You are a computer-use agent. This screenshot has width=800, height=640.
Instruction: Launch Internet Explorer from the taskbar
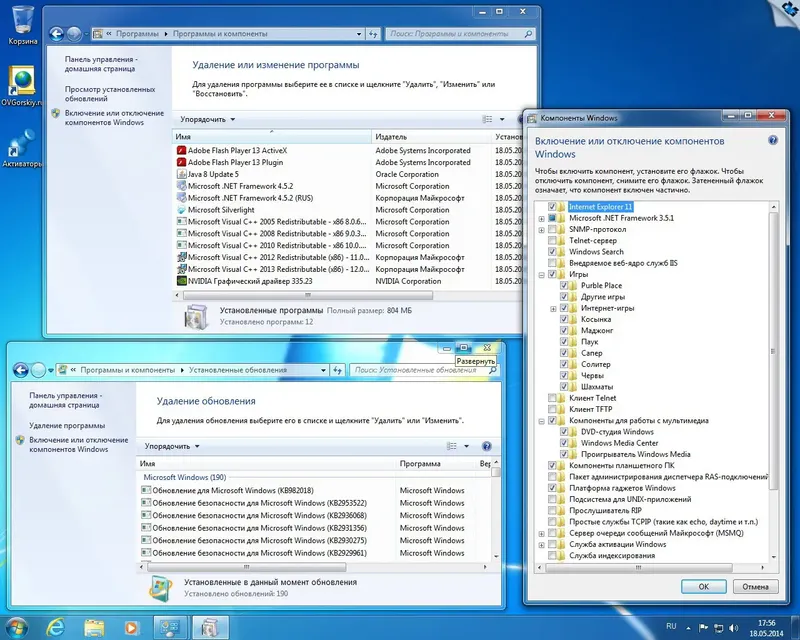pyautogui.click(x=55, y=627)
